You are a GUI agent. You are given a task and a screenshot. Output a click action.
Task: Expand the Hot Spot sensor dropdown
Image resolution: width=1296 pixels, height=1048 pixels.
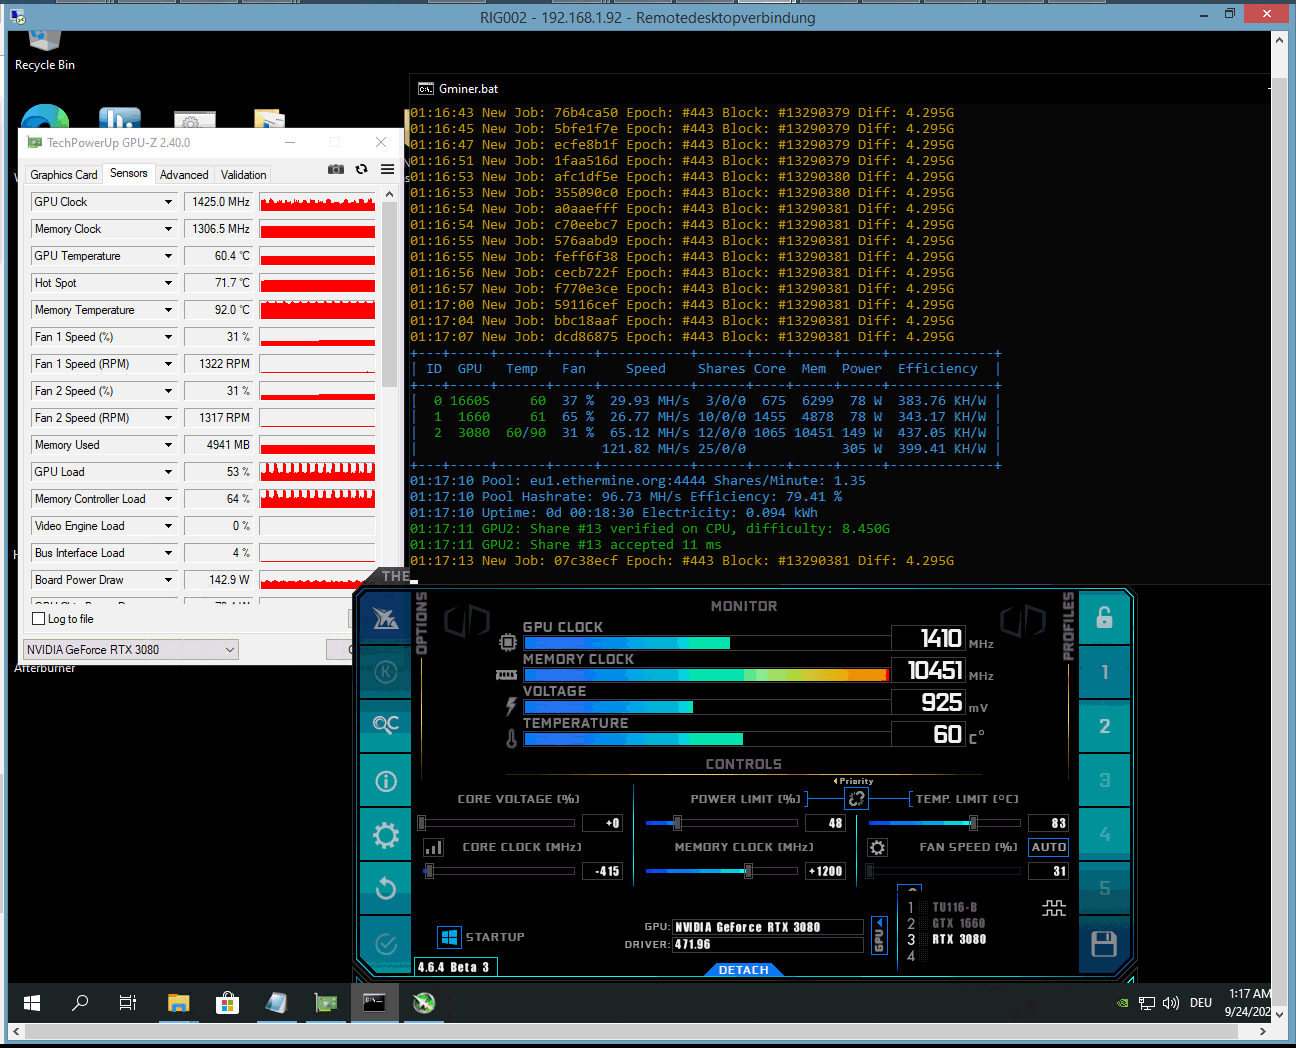[168, 283]
